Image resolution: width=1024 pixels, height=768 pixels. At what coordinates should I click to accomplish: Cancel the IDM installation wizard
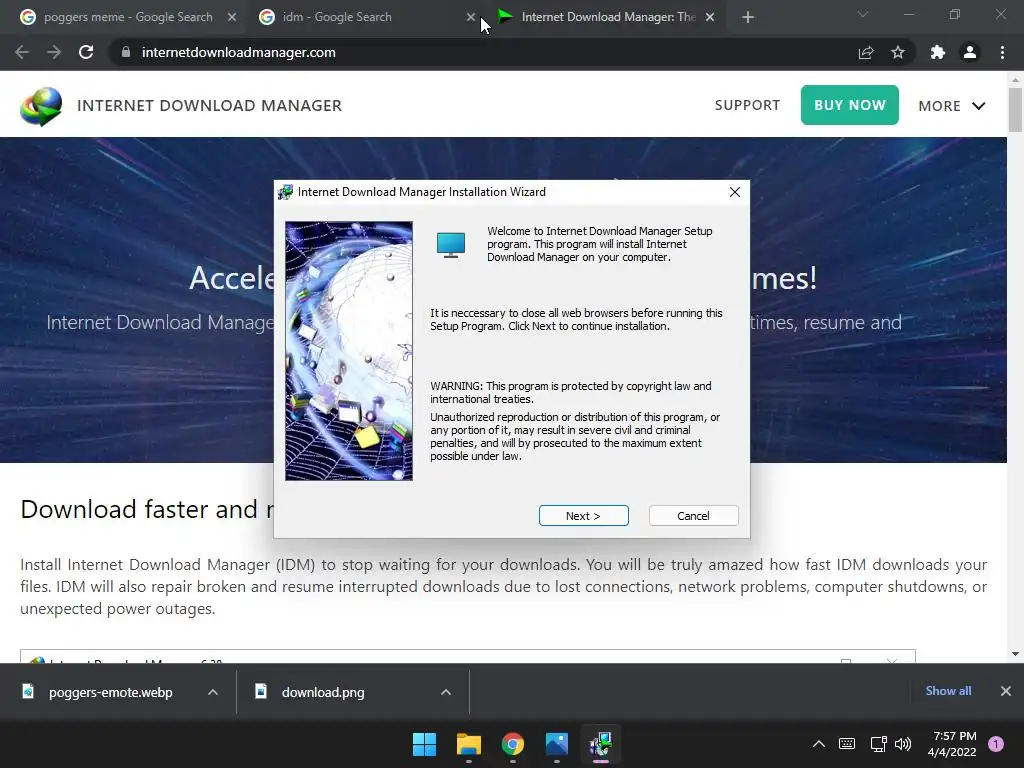(x=693, y=515)
